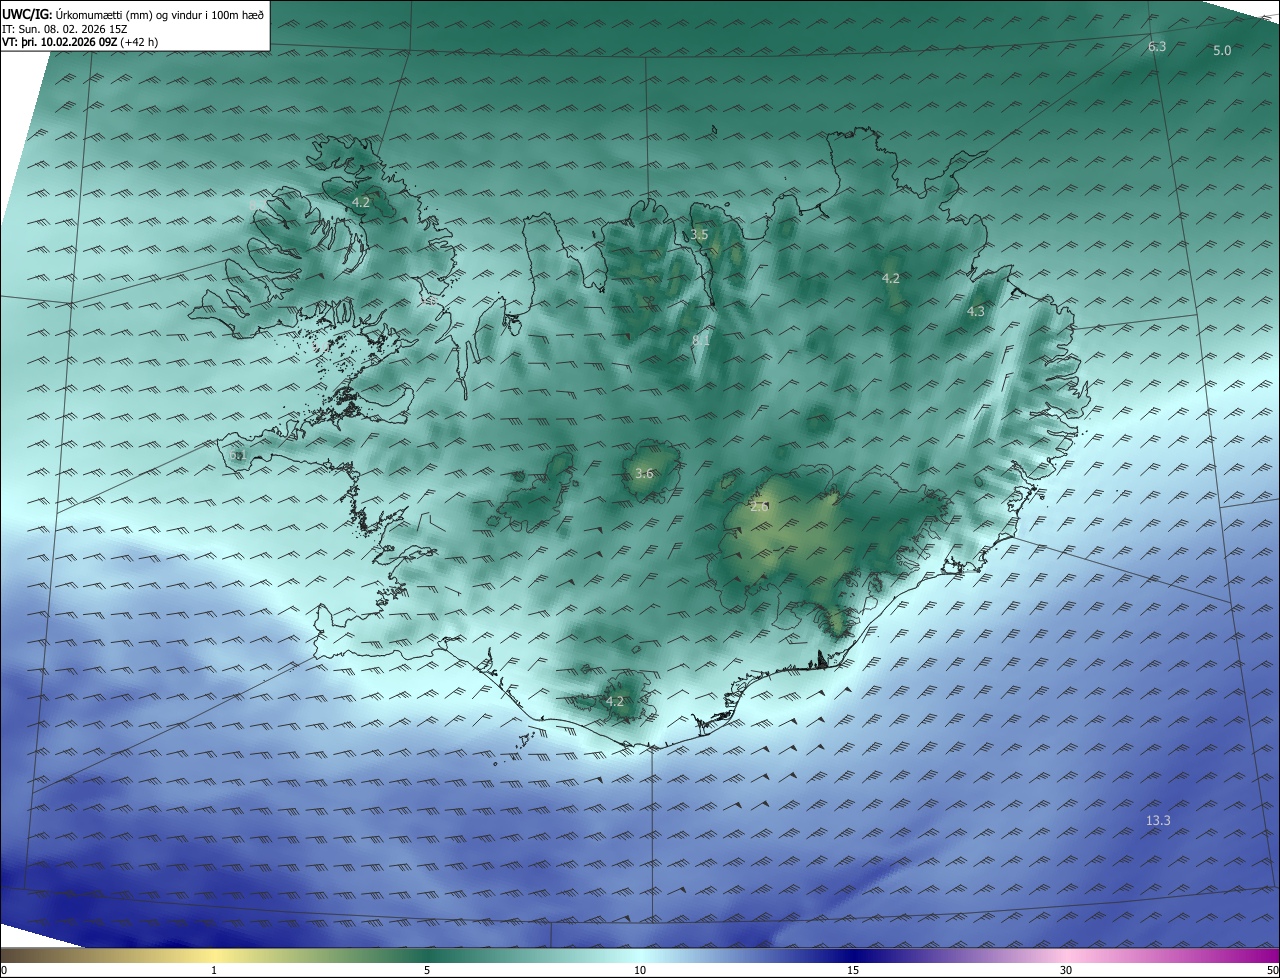The height and width of the screenshot is (978, 1280).
Task: Click the 15 tick on the color scale
Action: pyautogui.click(x=853, y=970)
